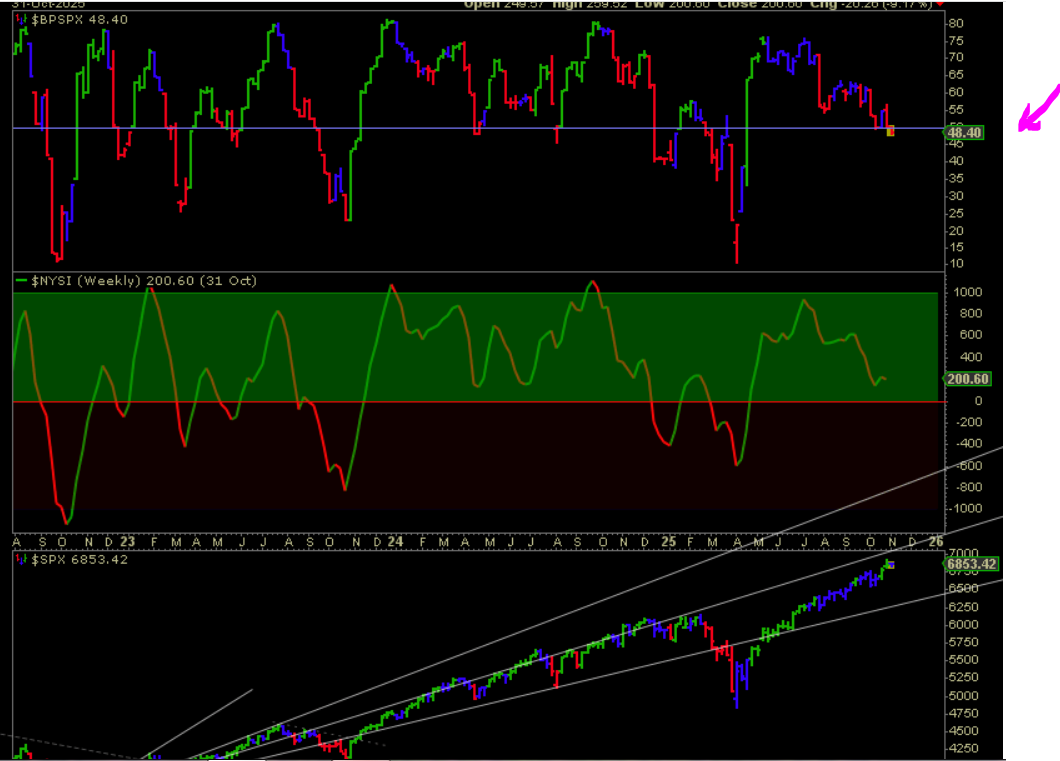Screen dimensions: 1060x761
Task: Click the 6250 price level on SPX axis
Action: click(x=963, y=607)
